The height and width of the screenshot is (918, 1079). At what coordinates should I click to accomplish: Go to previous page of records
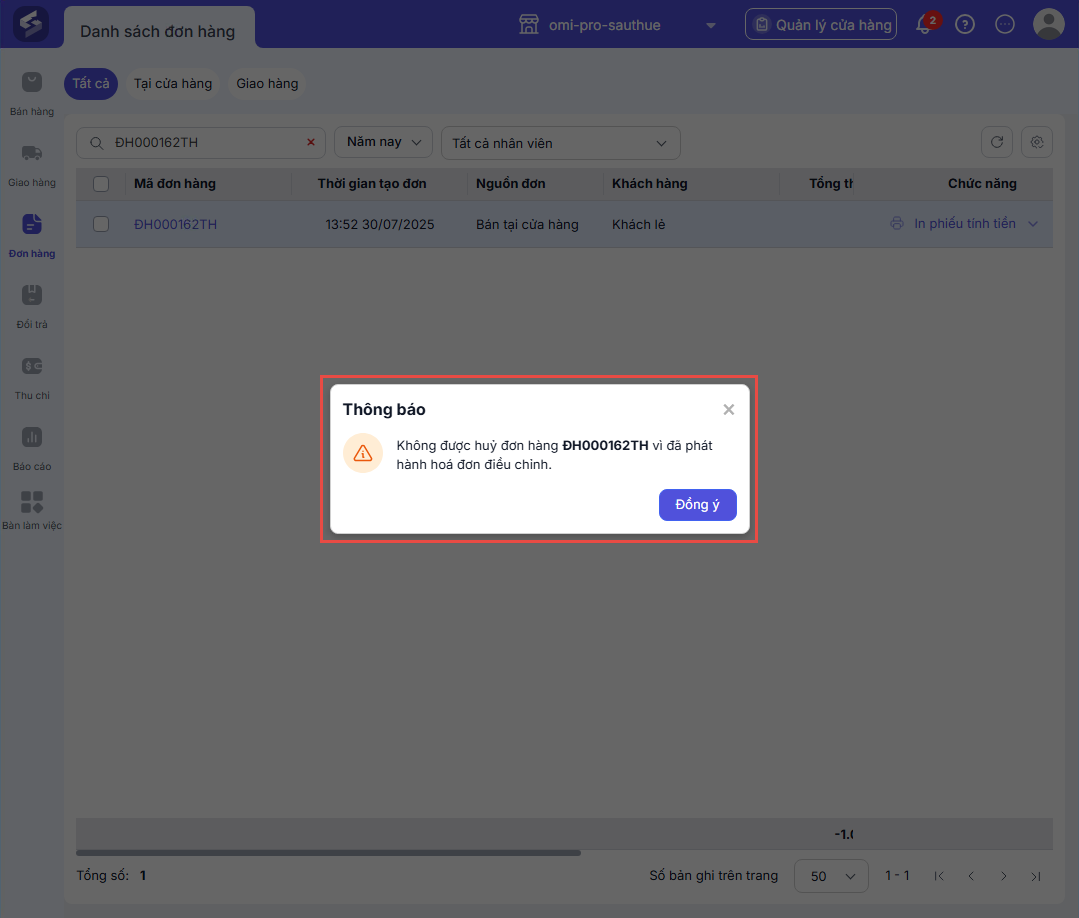tap(971, 876)
